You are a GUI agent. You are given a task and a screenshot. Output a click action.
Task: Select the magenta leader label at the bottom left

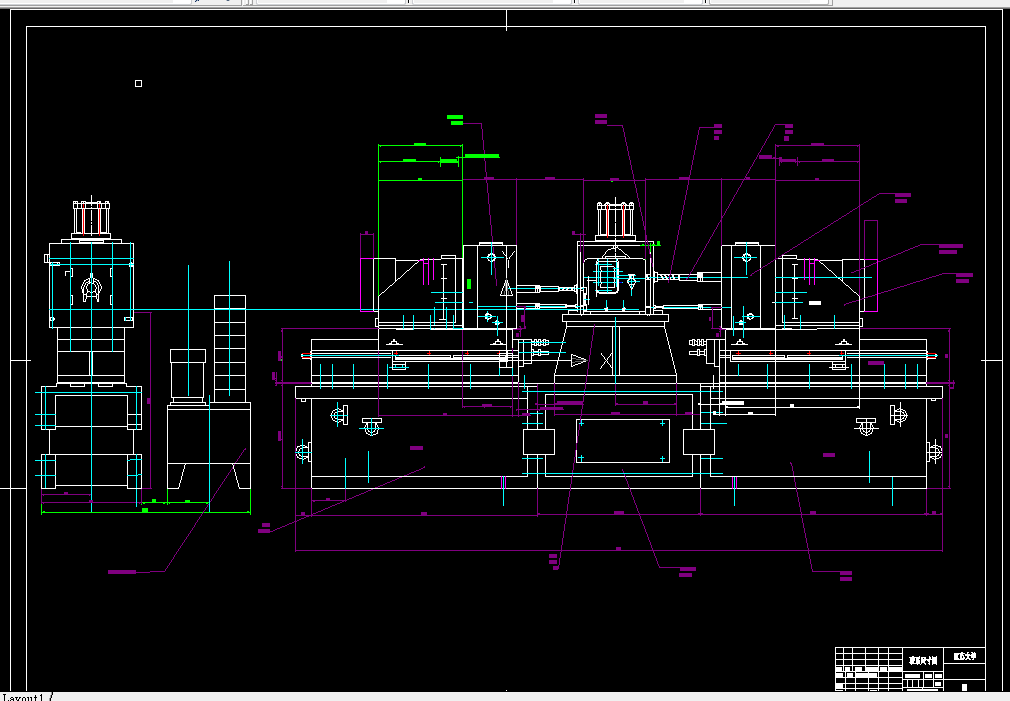click(122, 572)
